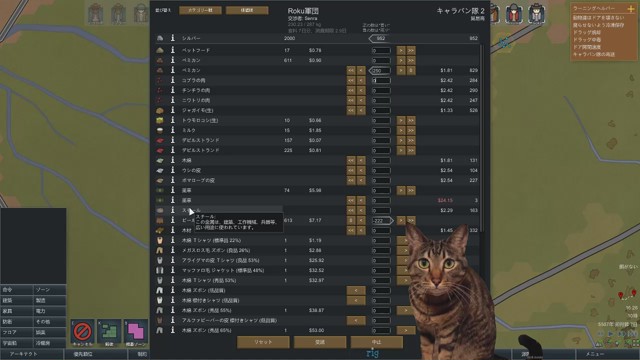Switch to the アーキテクト tab
The image size is (640, 360).
pos(23,354)
